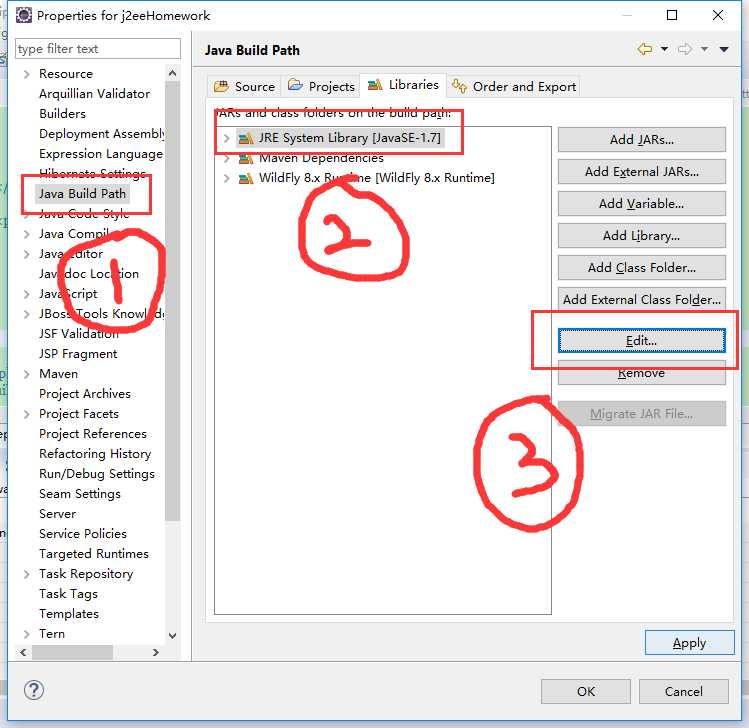This screenshot has width=749, height=728.
Task: Click the sidebar scroll left arrow
Action: tap(23, 652)
